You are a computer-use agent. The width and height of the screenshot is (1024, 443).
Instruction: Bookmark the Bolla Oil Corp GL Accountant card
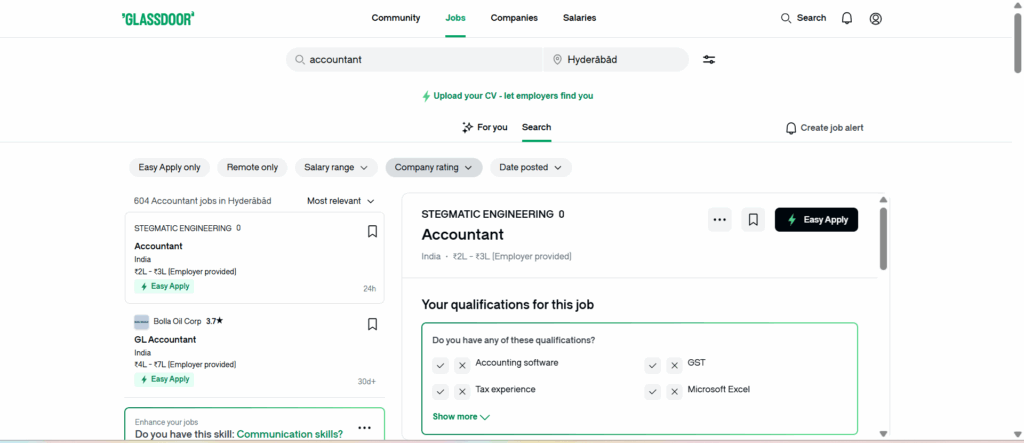(372, 324)
